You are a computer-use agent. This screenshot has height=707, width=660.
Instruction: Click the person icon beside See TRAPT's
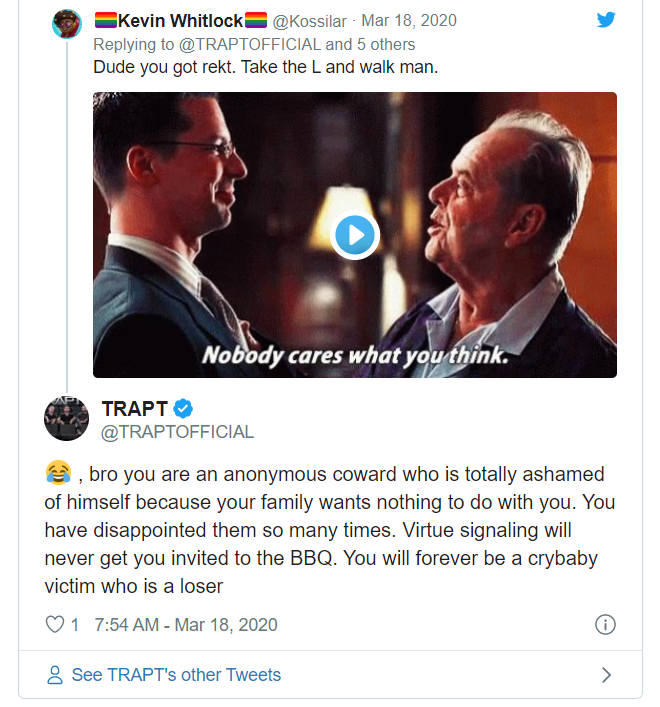click(x=55, y=675)
